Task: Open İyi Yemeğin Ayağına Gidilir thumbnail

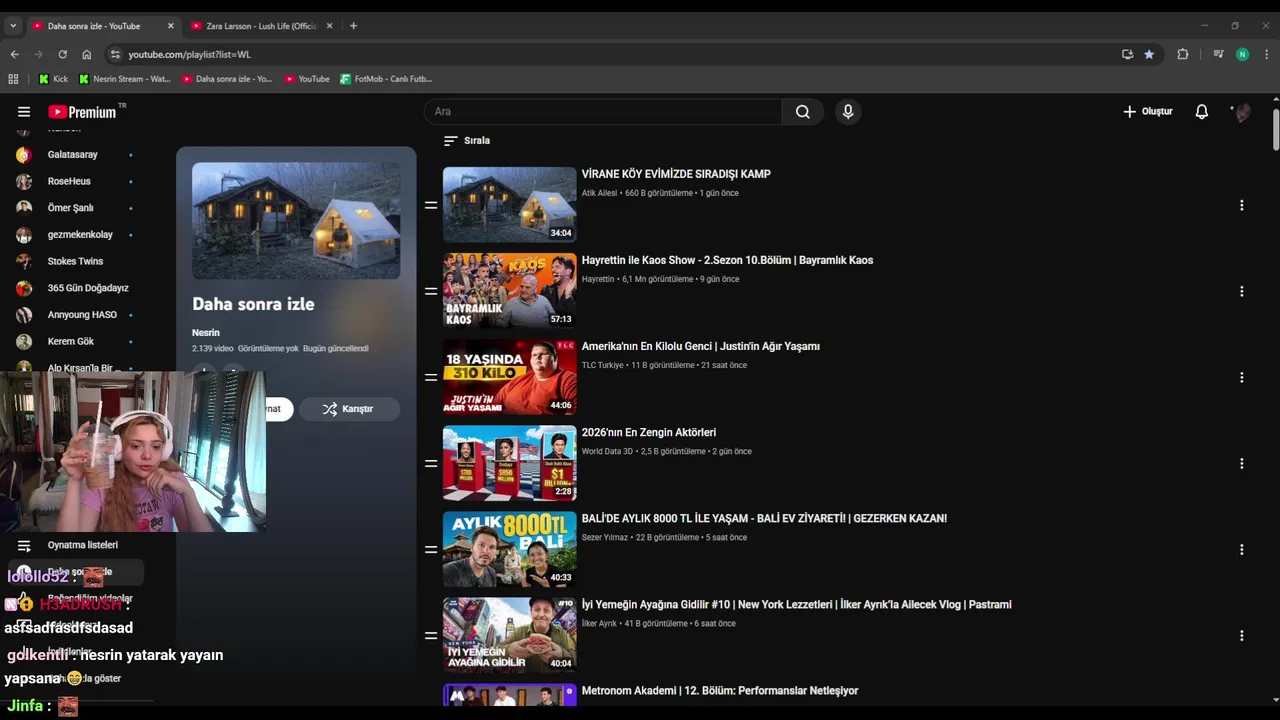Action: click(510, 634)
